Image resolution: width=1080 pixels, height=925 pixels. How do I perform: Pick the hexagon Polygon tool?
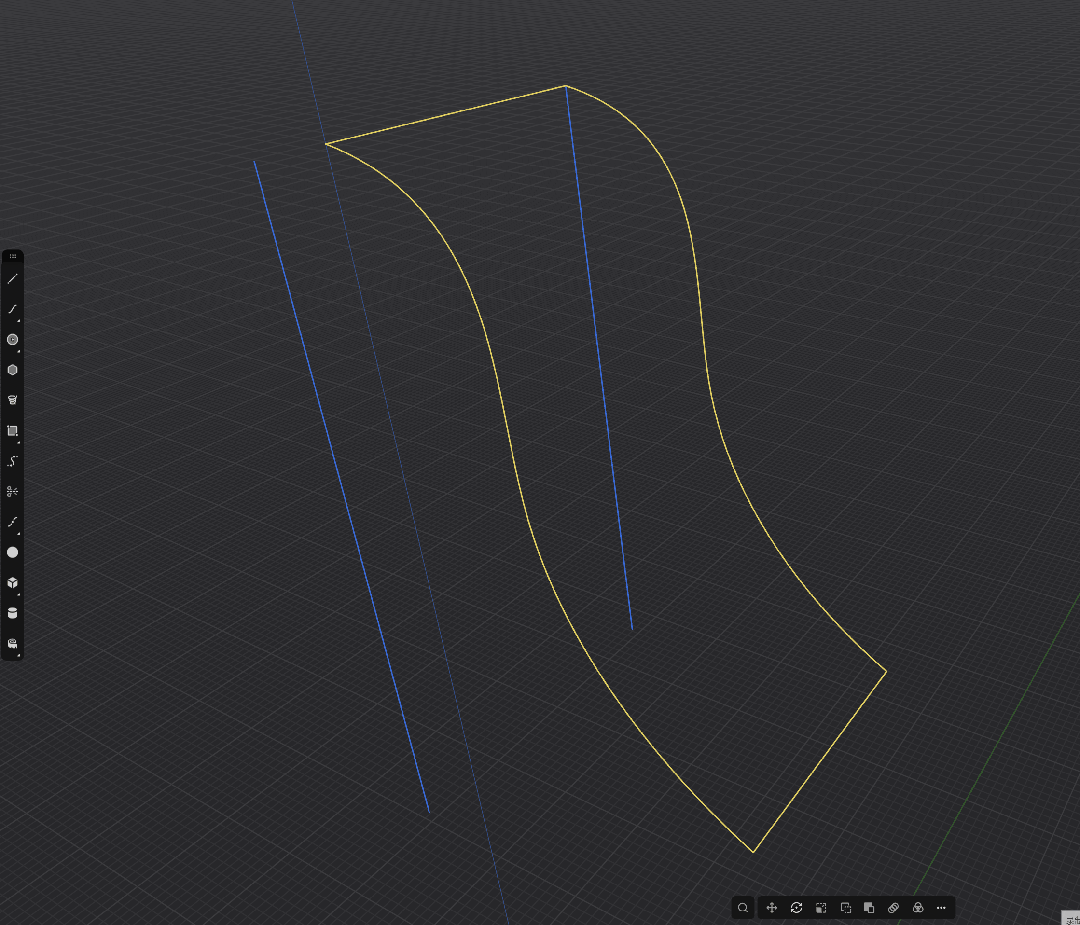(x=12, y=370)
